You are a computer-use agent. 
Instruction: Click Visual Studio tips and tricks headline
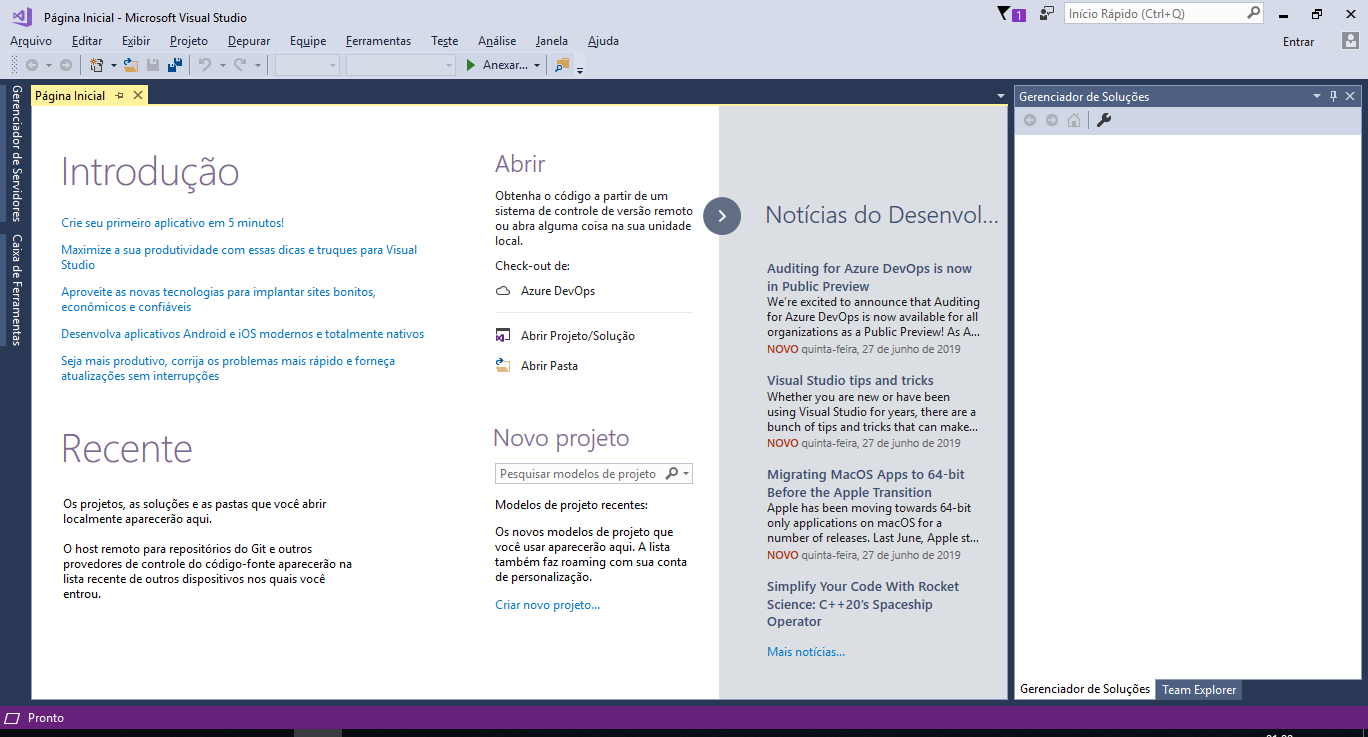pos(850,380)
